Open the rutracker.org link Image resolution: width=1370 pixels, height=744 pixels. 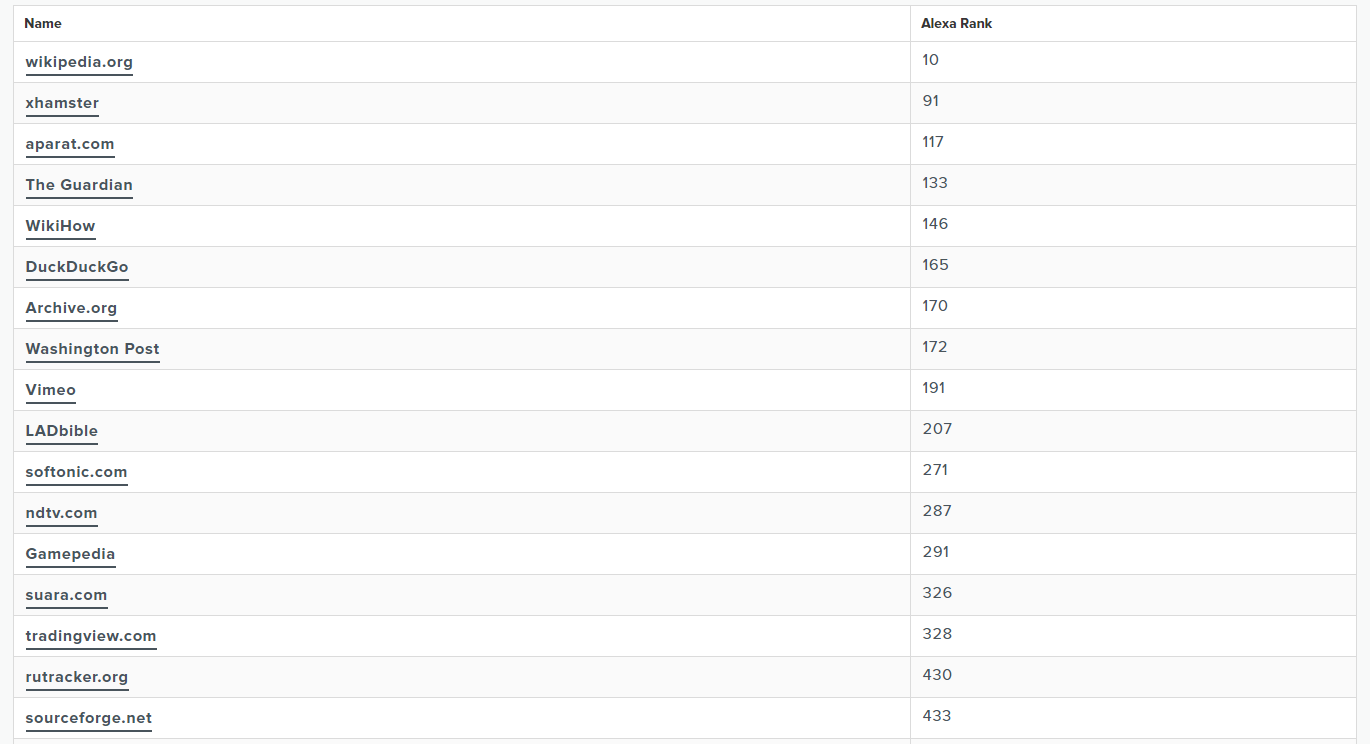pyautogui.click(x=77, y=677)
